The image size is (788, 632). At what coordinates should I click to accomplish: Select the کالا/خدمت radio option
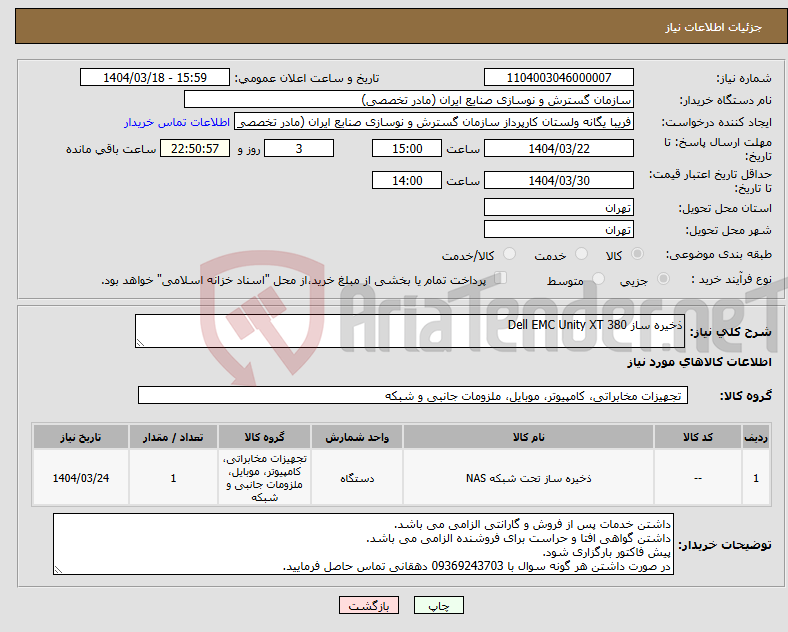point(510,254)
